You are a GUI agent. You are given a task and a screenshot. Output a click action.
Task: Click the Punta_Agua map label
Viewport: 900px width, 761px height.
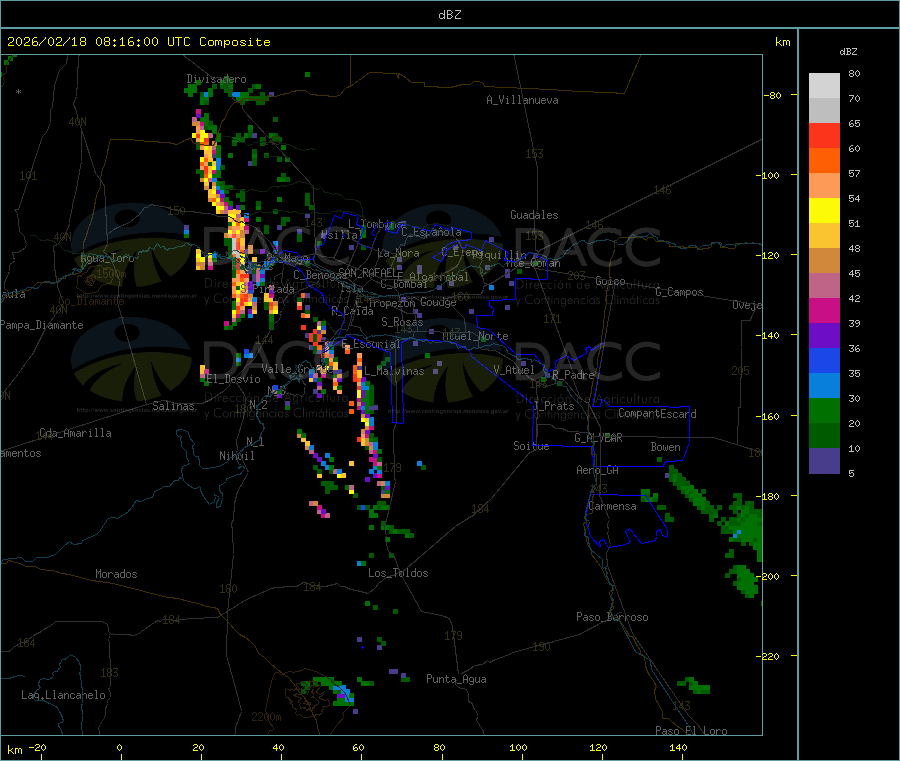coord(456,679)
